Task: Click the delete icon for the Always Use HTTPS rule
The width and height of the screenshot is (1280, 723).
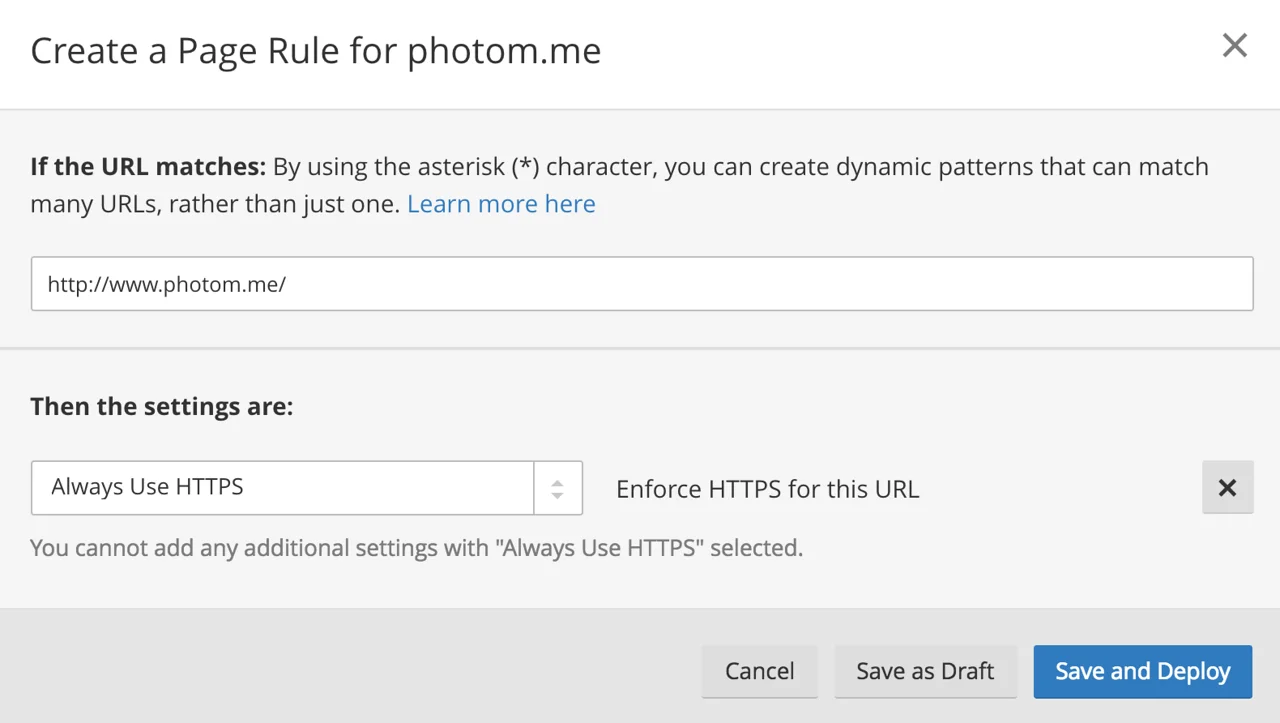Action: coord(1227,487)
